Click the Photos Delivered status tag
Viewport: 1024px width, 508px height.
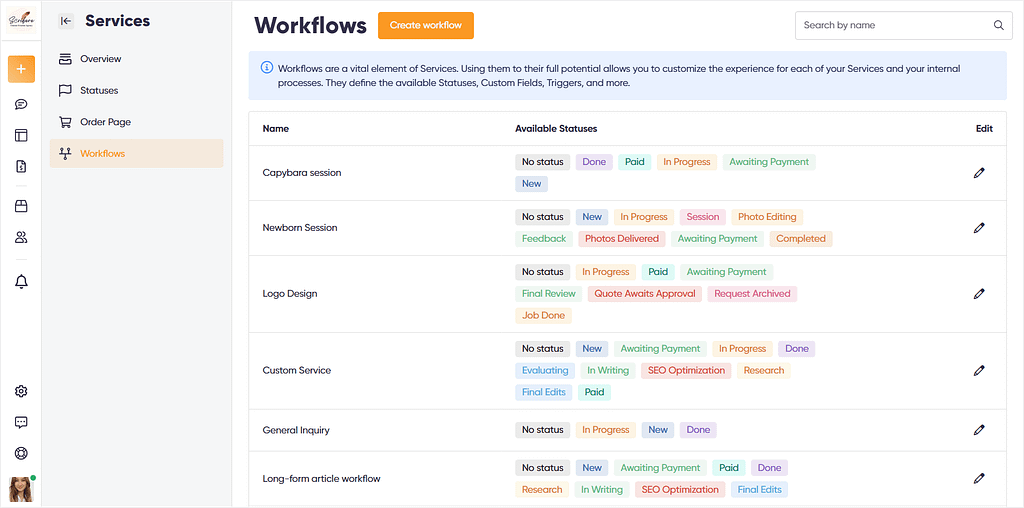coord(622,239)
